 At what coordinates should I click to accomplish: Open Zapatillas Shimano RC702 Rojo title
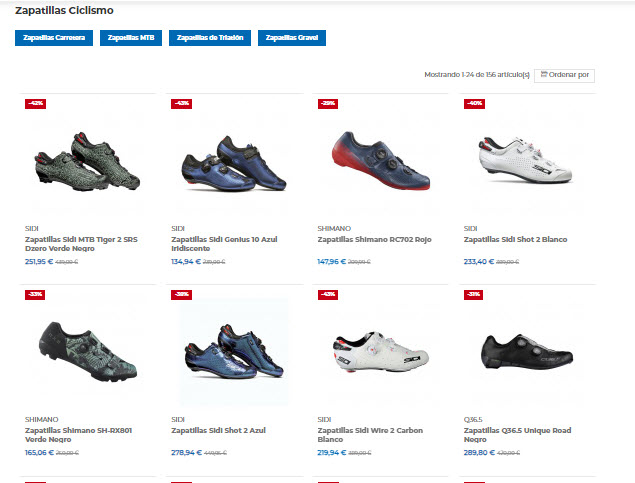tap(374, 239)
